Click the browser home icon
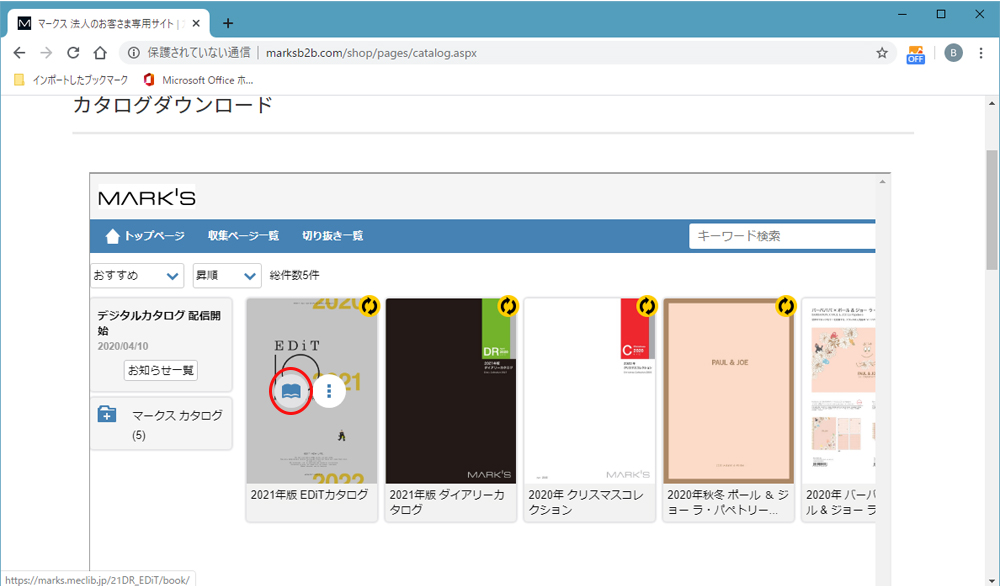The image size is (1000, 586). coord(100,53)
